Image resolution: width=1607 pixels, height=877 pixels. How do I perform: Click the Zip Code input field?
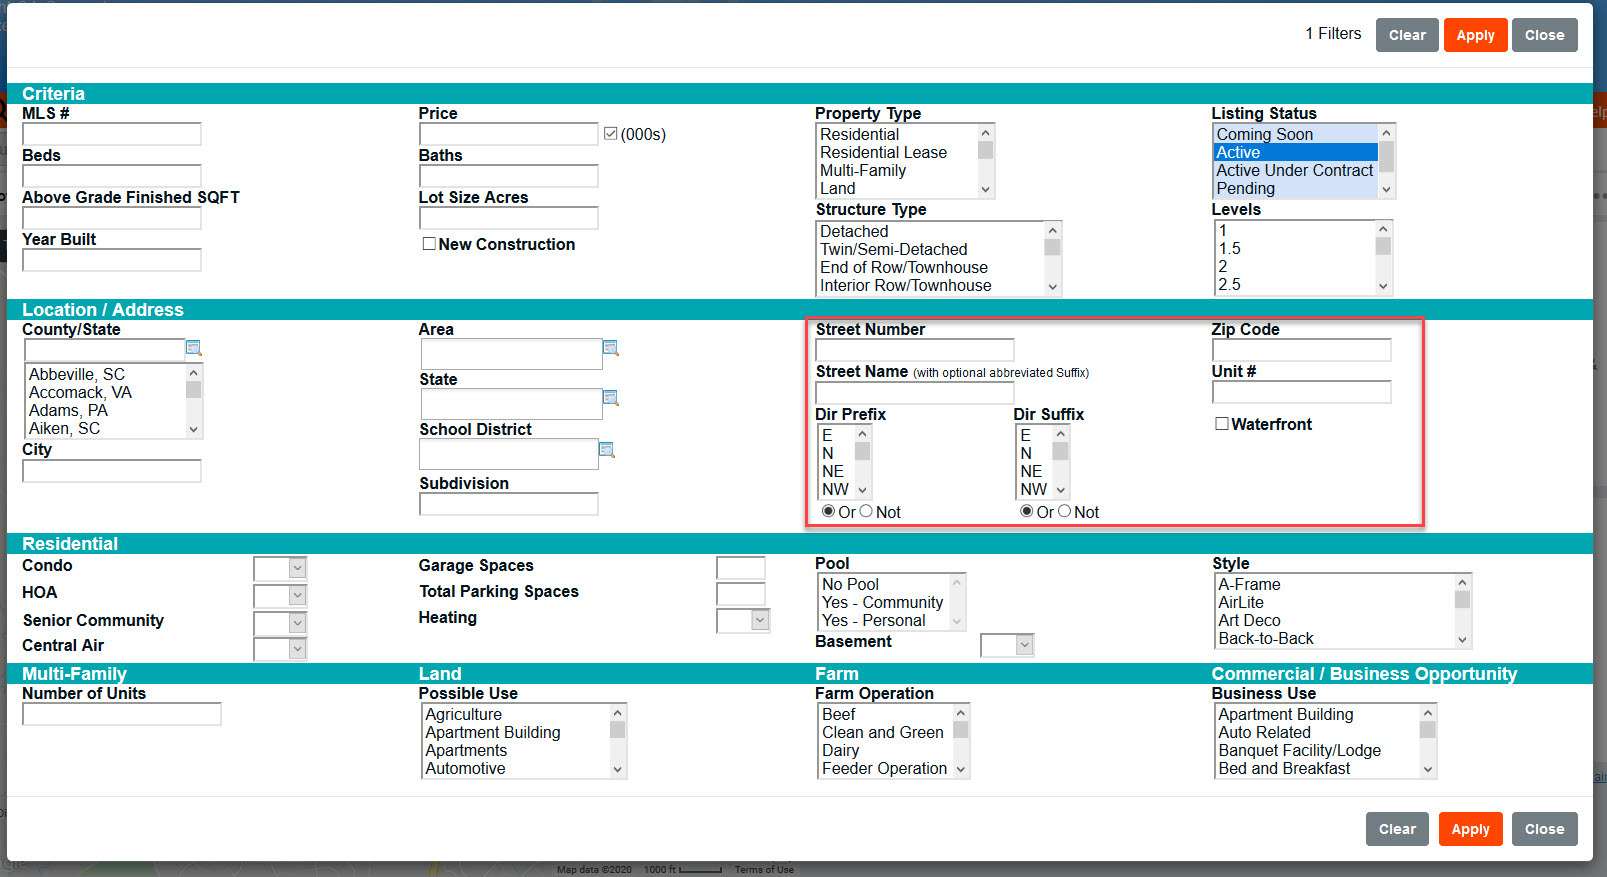pos(1301,350)
